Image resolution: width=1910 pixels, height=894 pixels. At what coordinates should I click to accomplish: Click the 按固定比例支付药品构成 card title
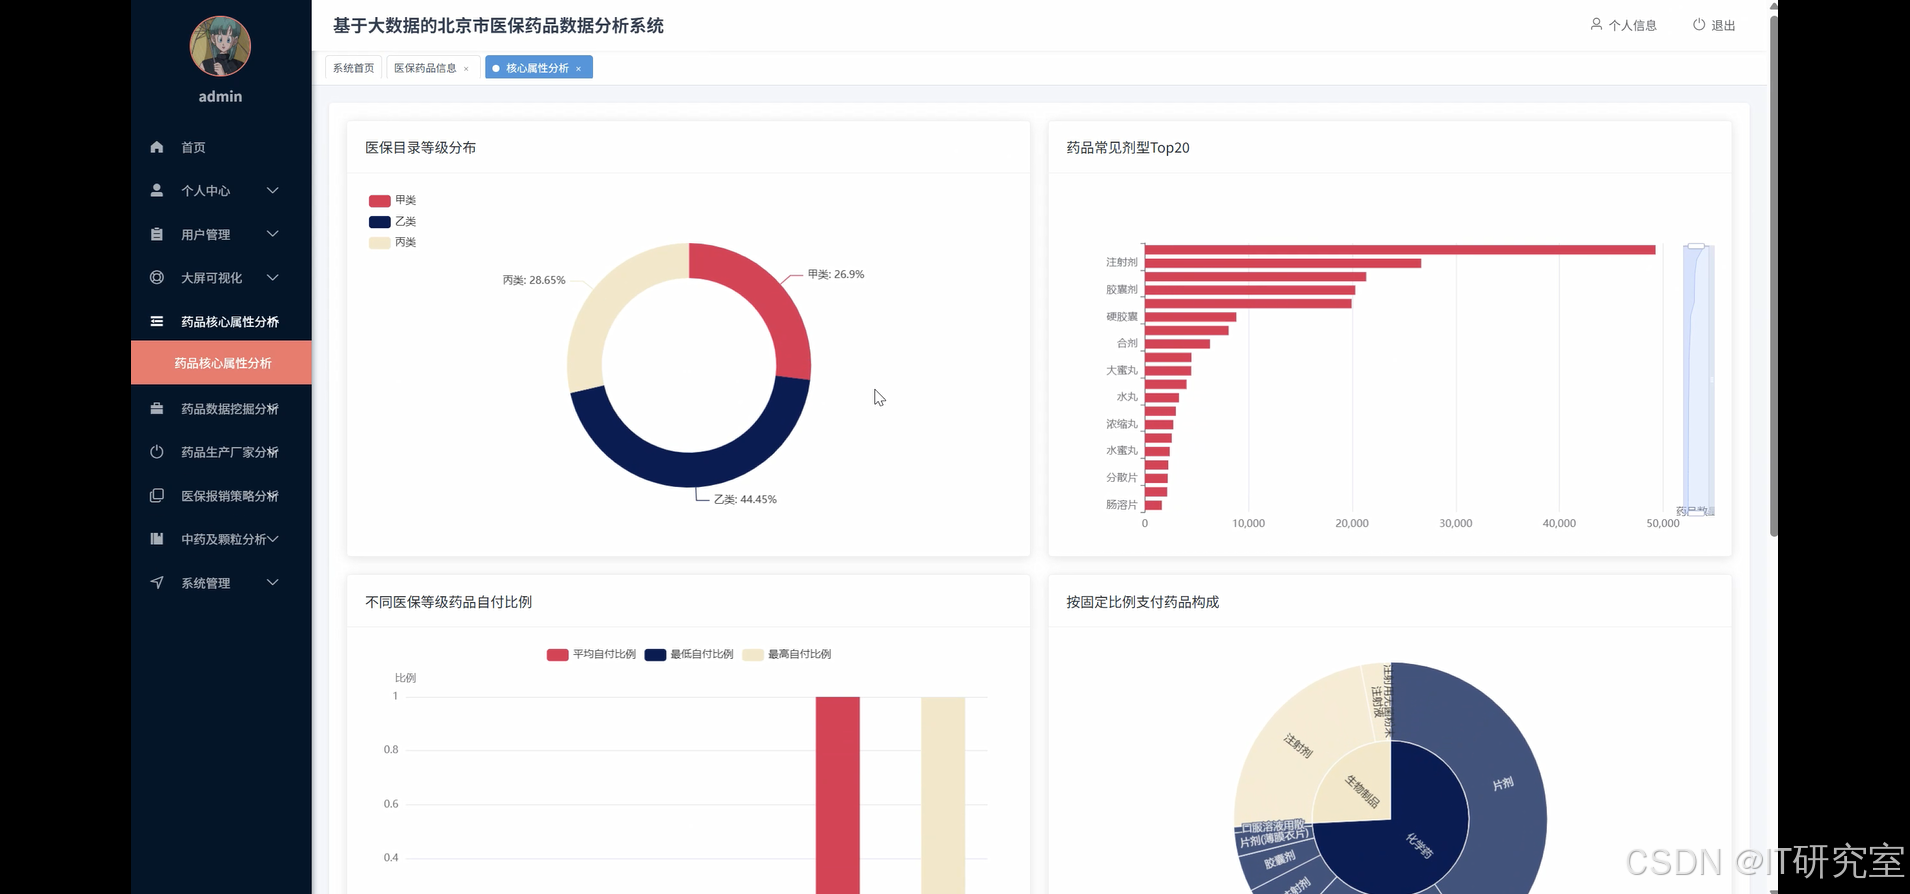(1142, 602)
